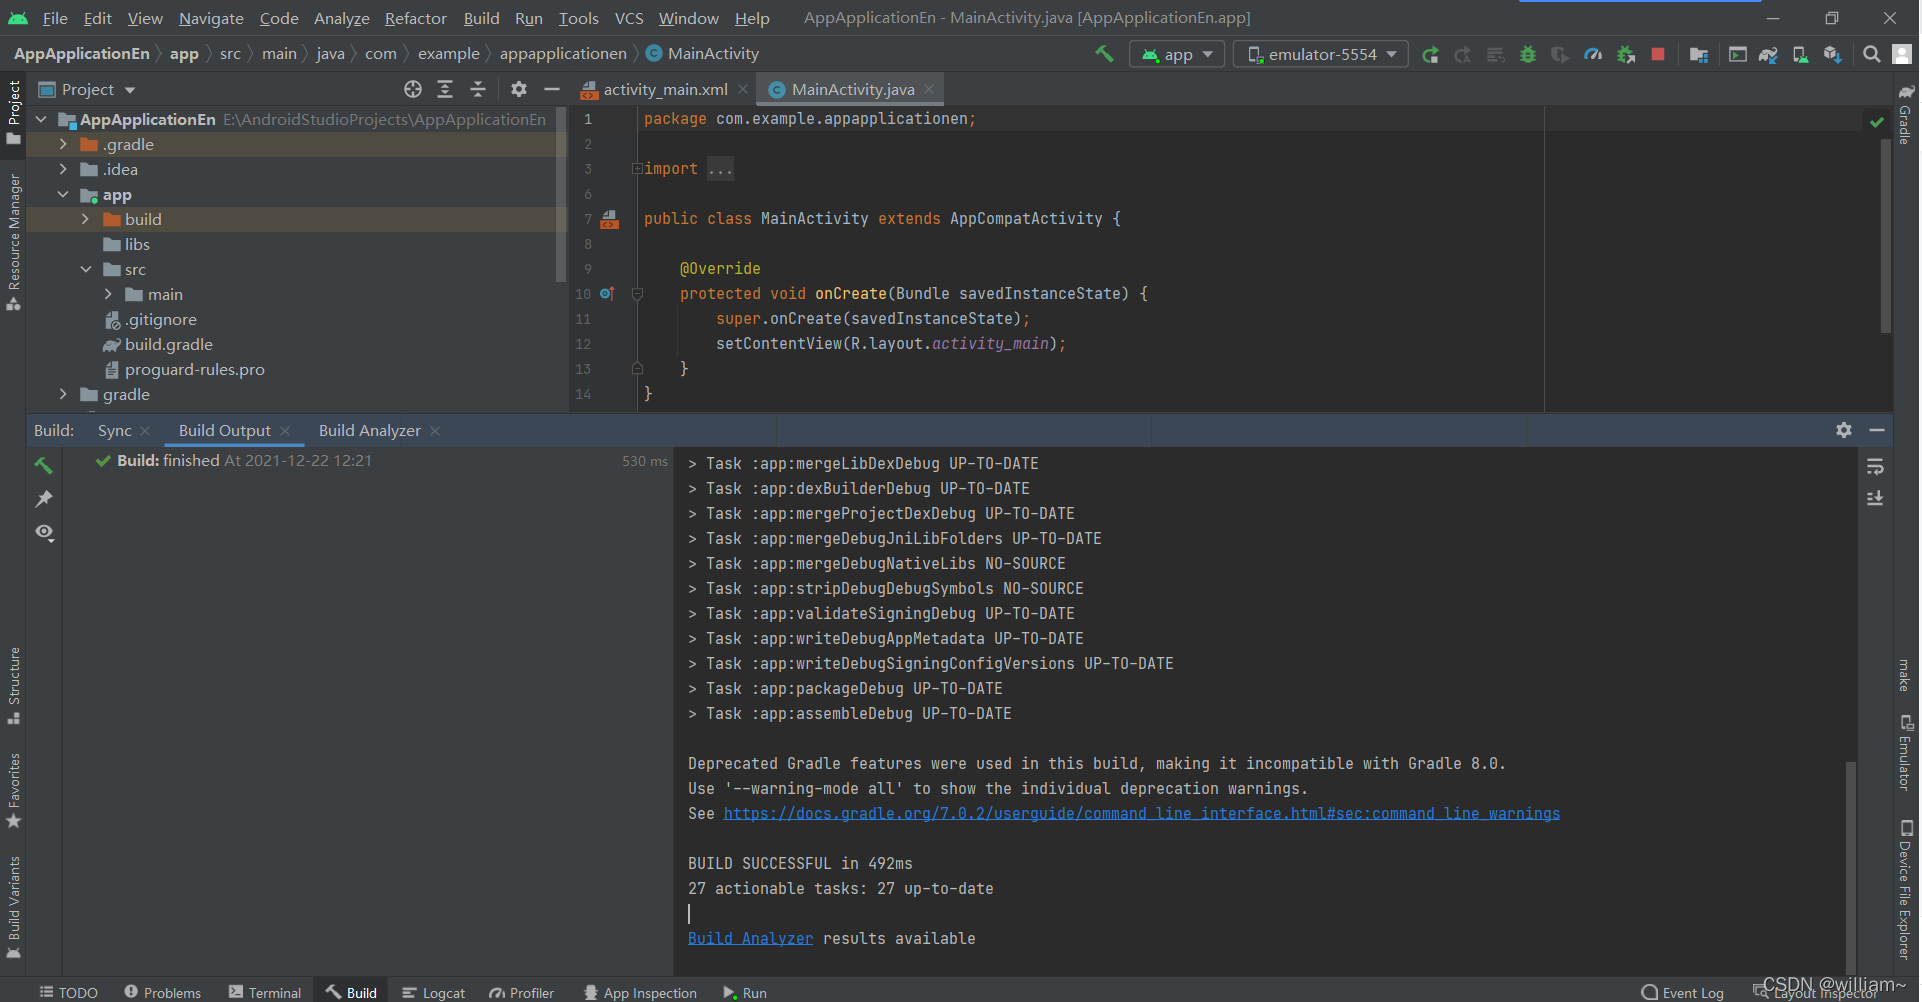This screenshot has width=1922, height=1002.
Task: Start debugging with the Debug icon
Action: (1528, 54)
